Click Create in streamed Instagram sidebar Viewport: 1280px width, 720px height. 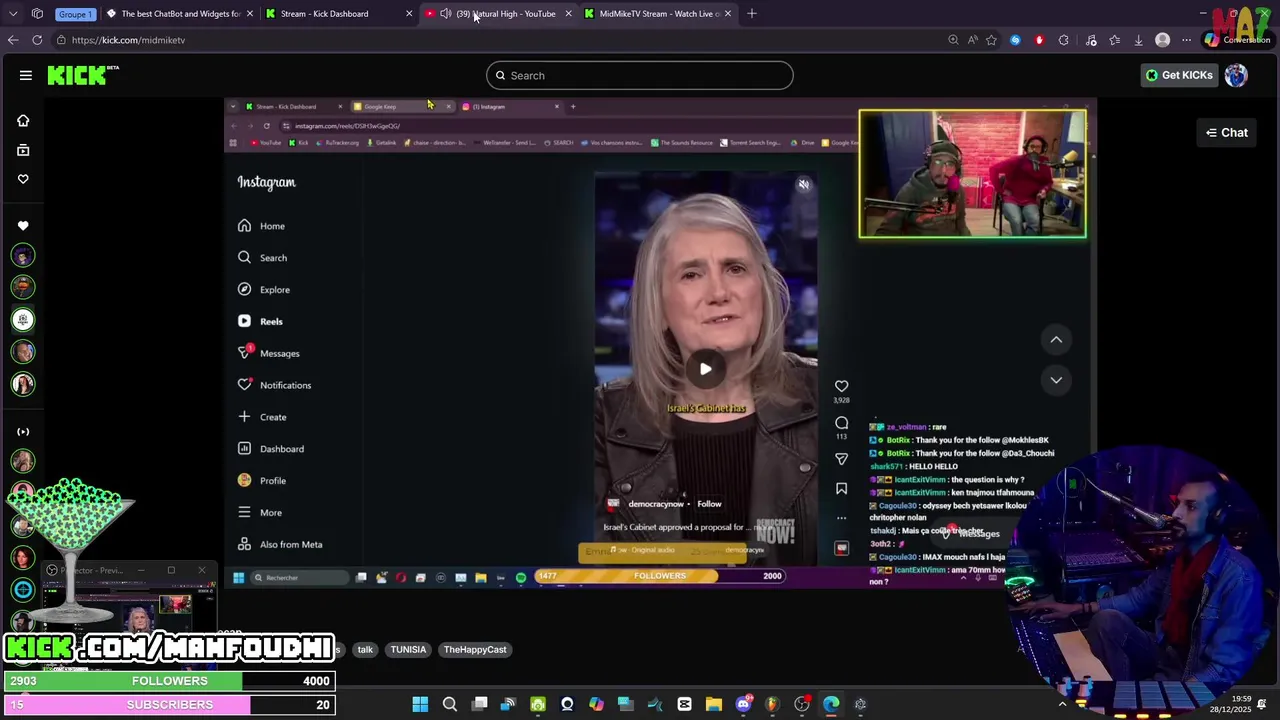coord(262,417)
